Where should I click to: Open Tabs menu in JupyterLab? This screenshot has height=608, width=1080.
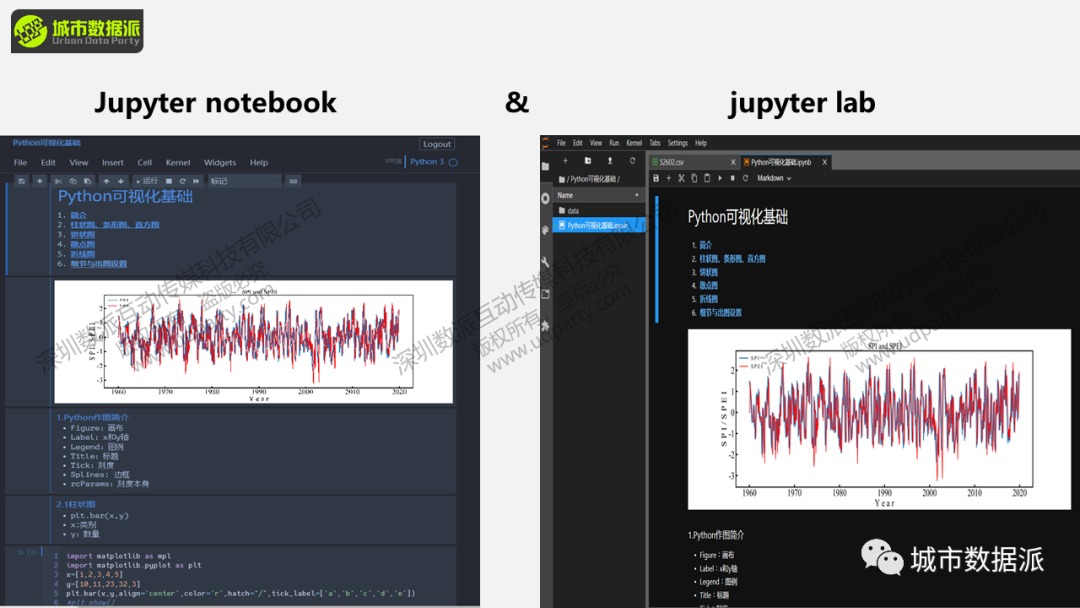pos(655,143)
